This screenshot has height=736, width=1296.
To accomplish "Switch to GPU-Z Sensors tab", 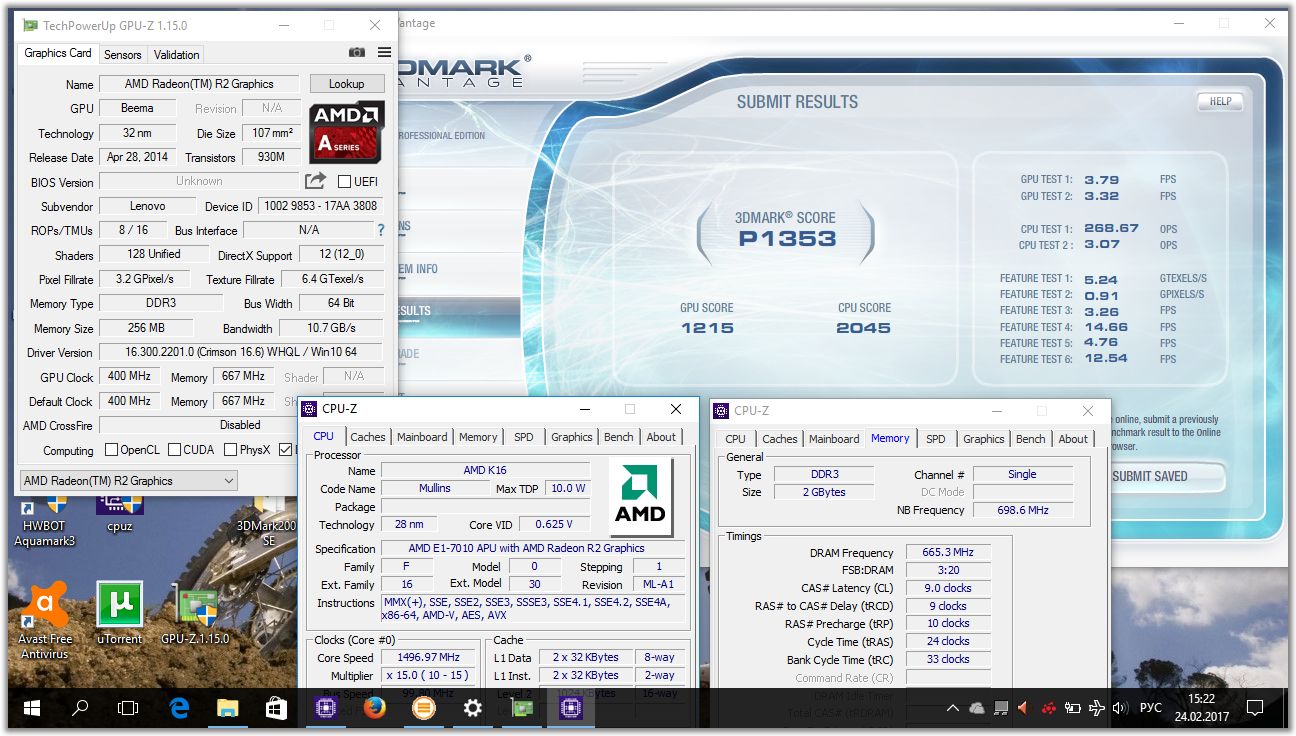I will [x=123, y=55].
